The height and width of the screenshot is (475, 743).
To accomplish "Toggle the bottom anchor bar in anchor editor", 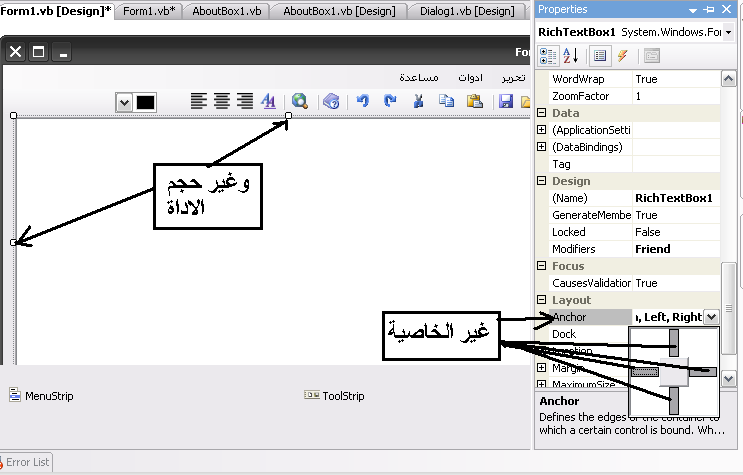I will pos(675,400).
